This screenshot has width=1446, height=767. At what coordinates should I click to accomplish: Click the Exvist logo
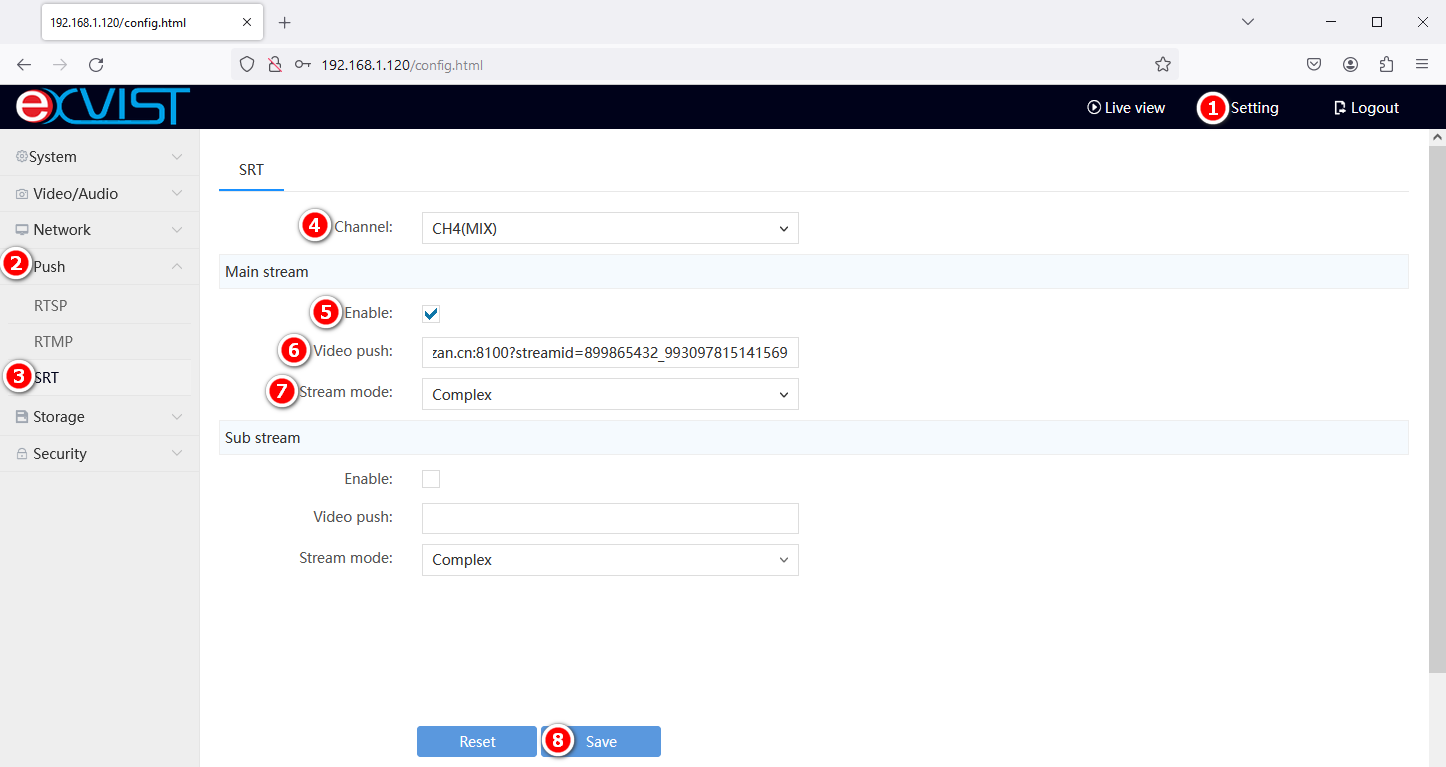click(x=102, y=106)
